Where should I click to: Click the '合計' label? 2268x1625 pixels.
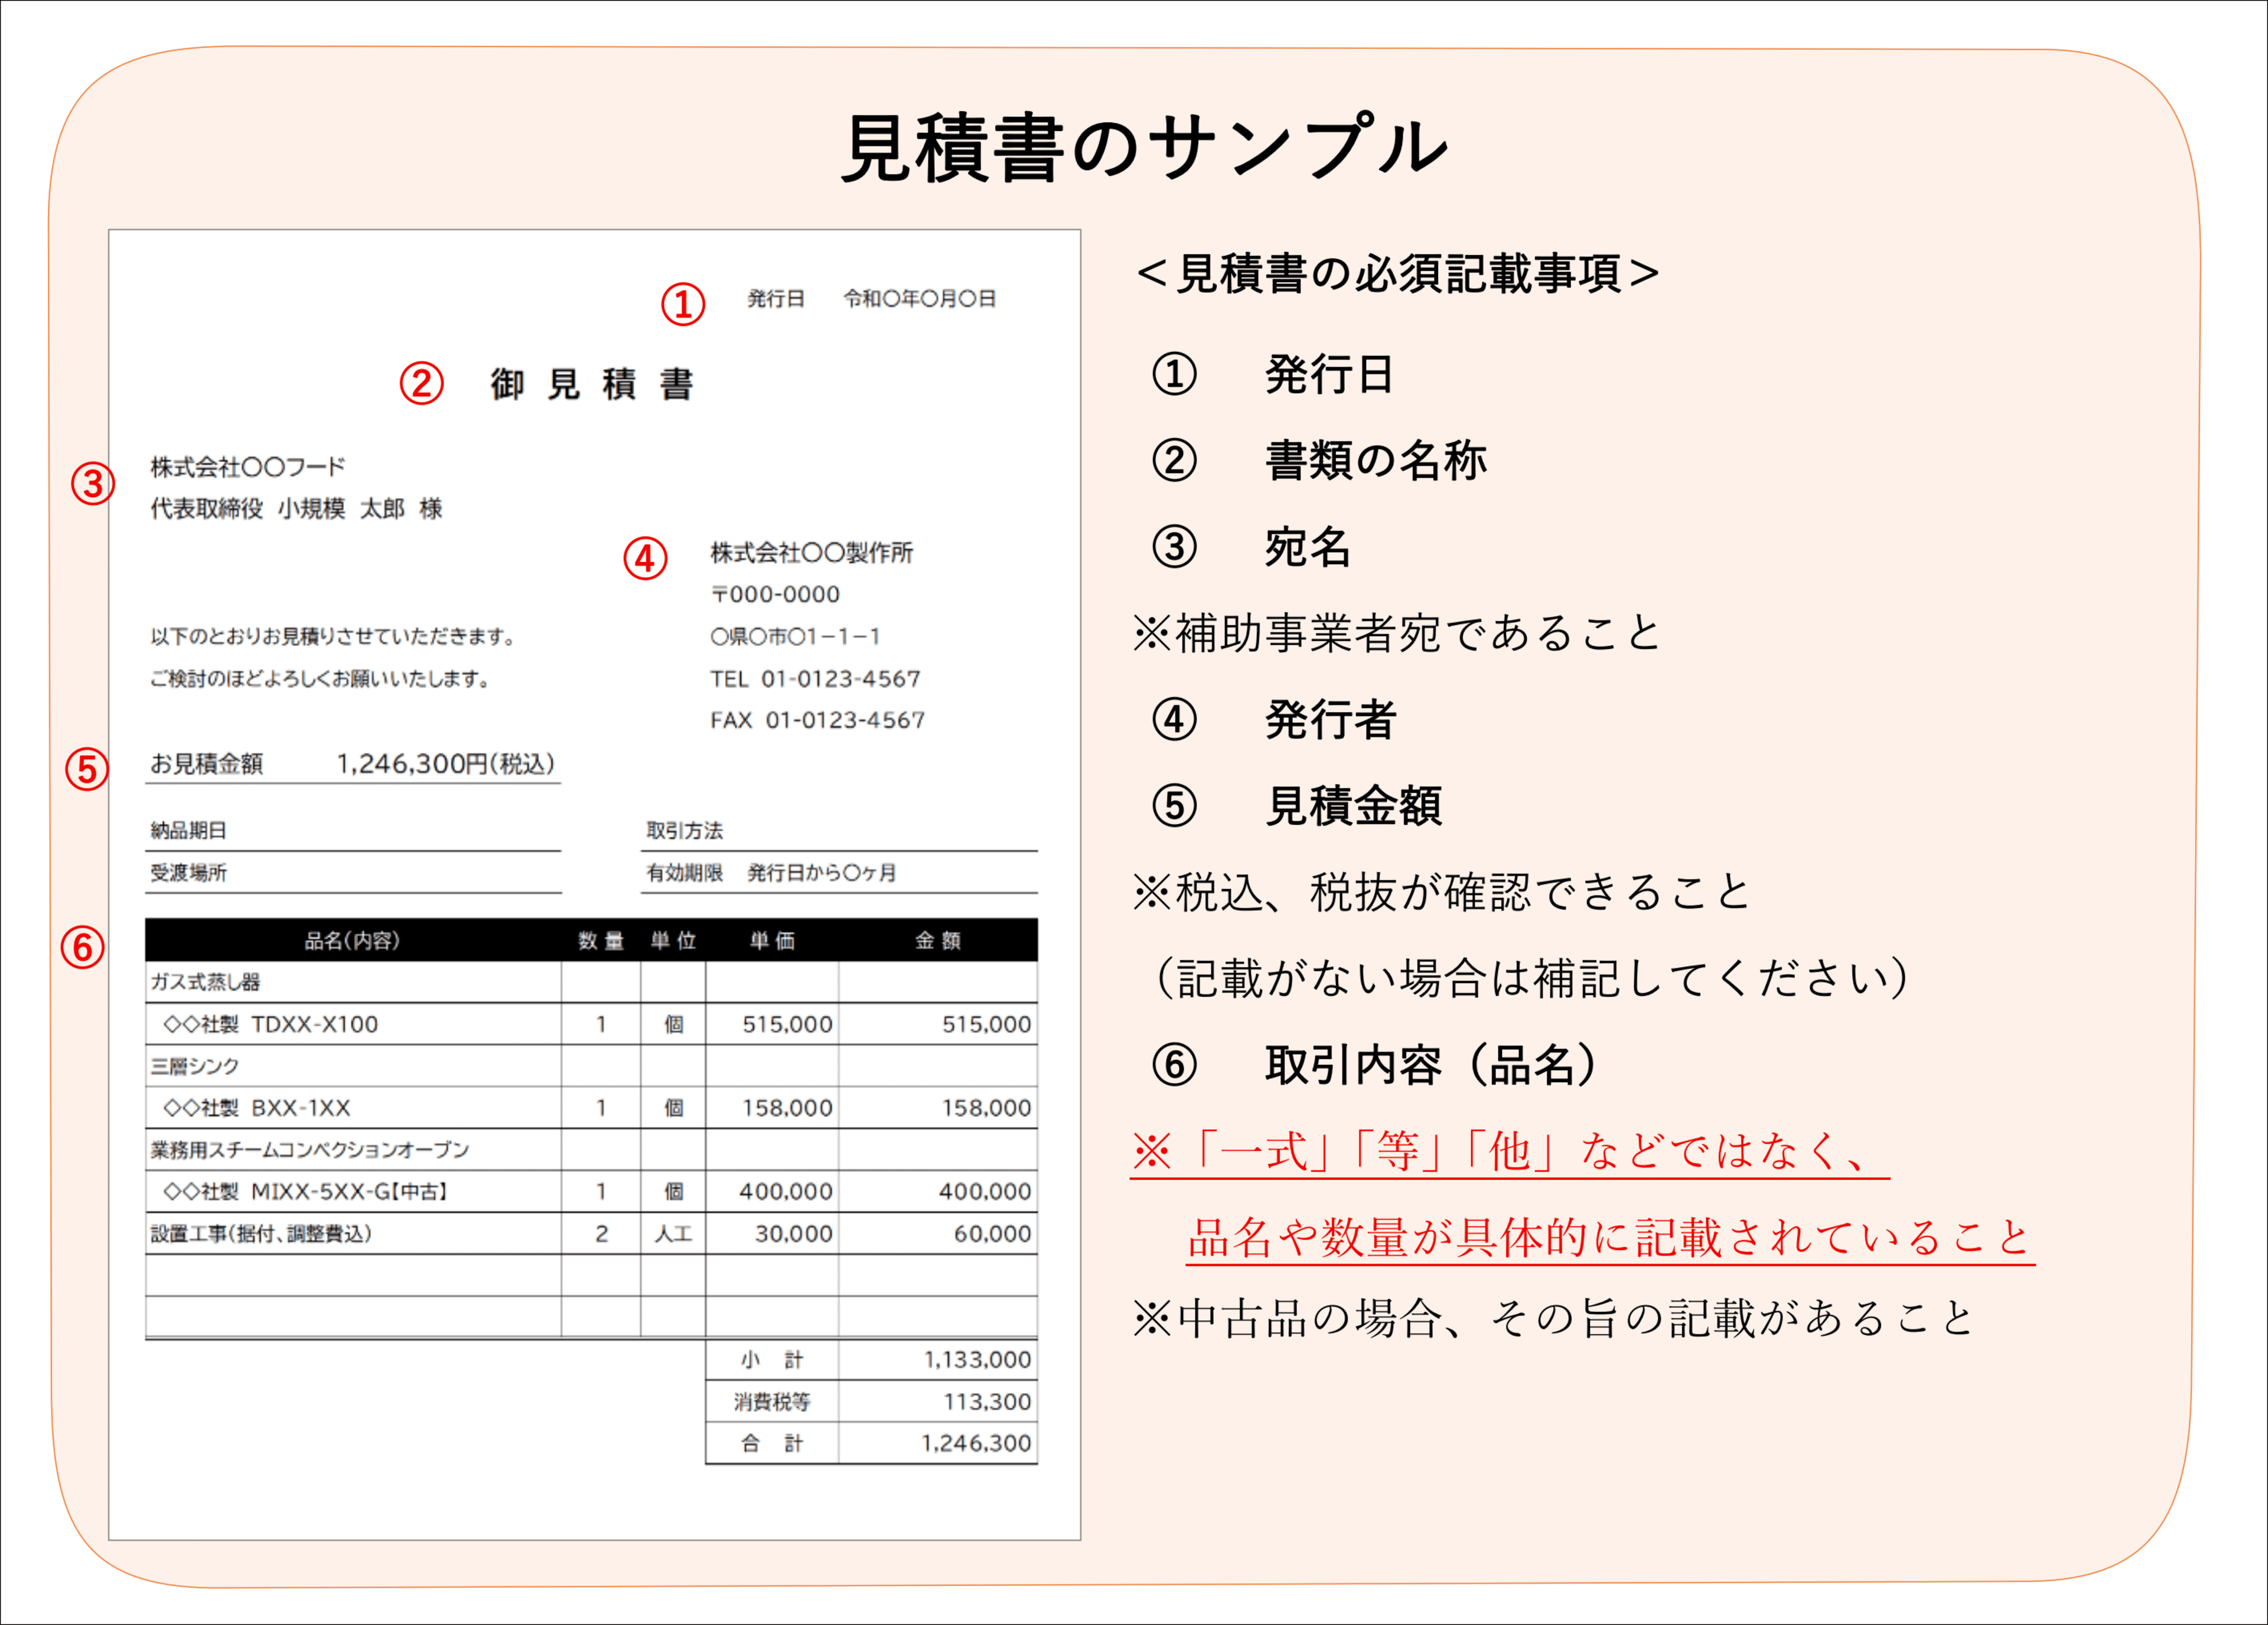pos(772,1443)
